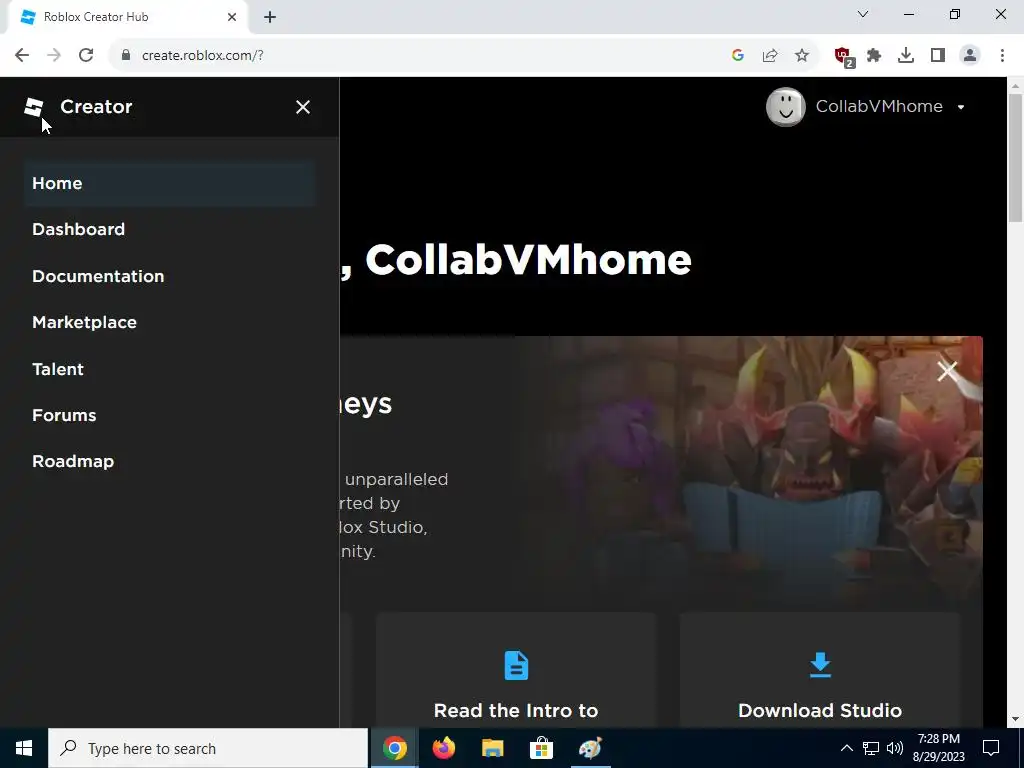
Task: Show Chrome downloads icon
Action: click(x=906, y=56)
